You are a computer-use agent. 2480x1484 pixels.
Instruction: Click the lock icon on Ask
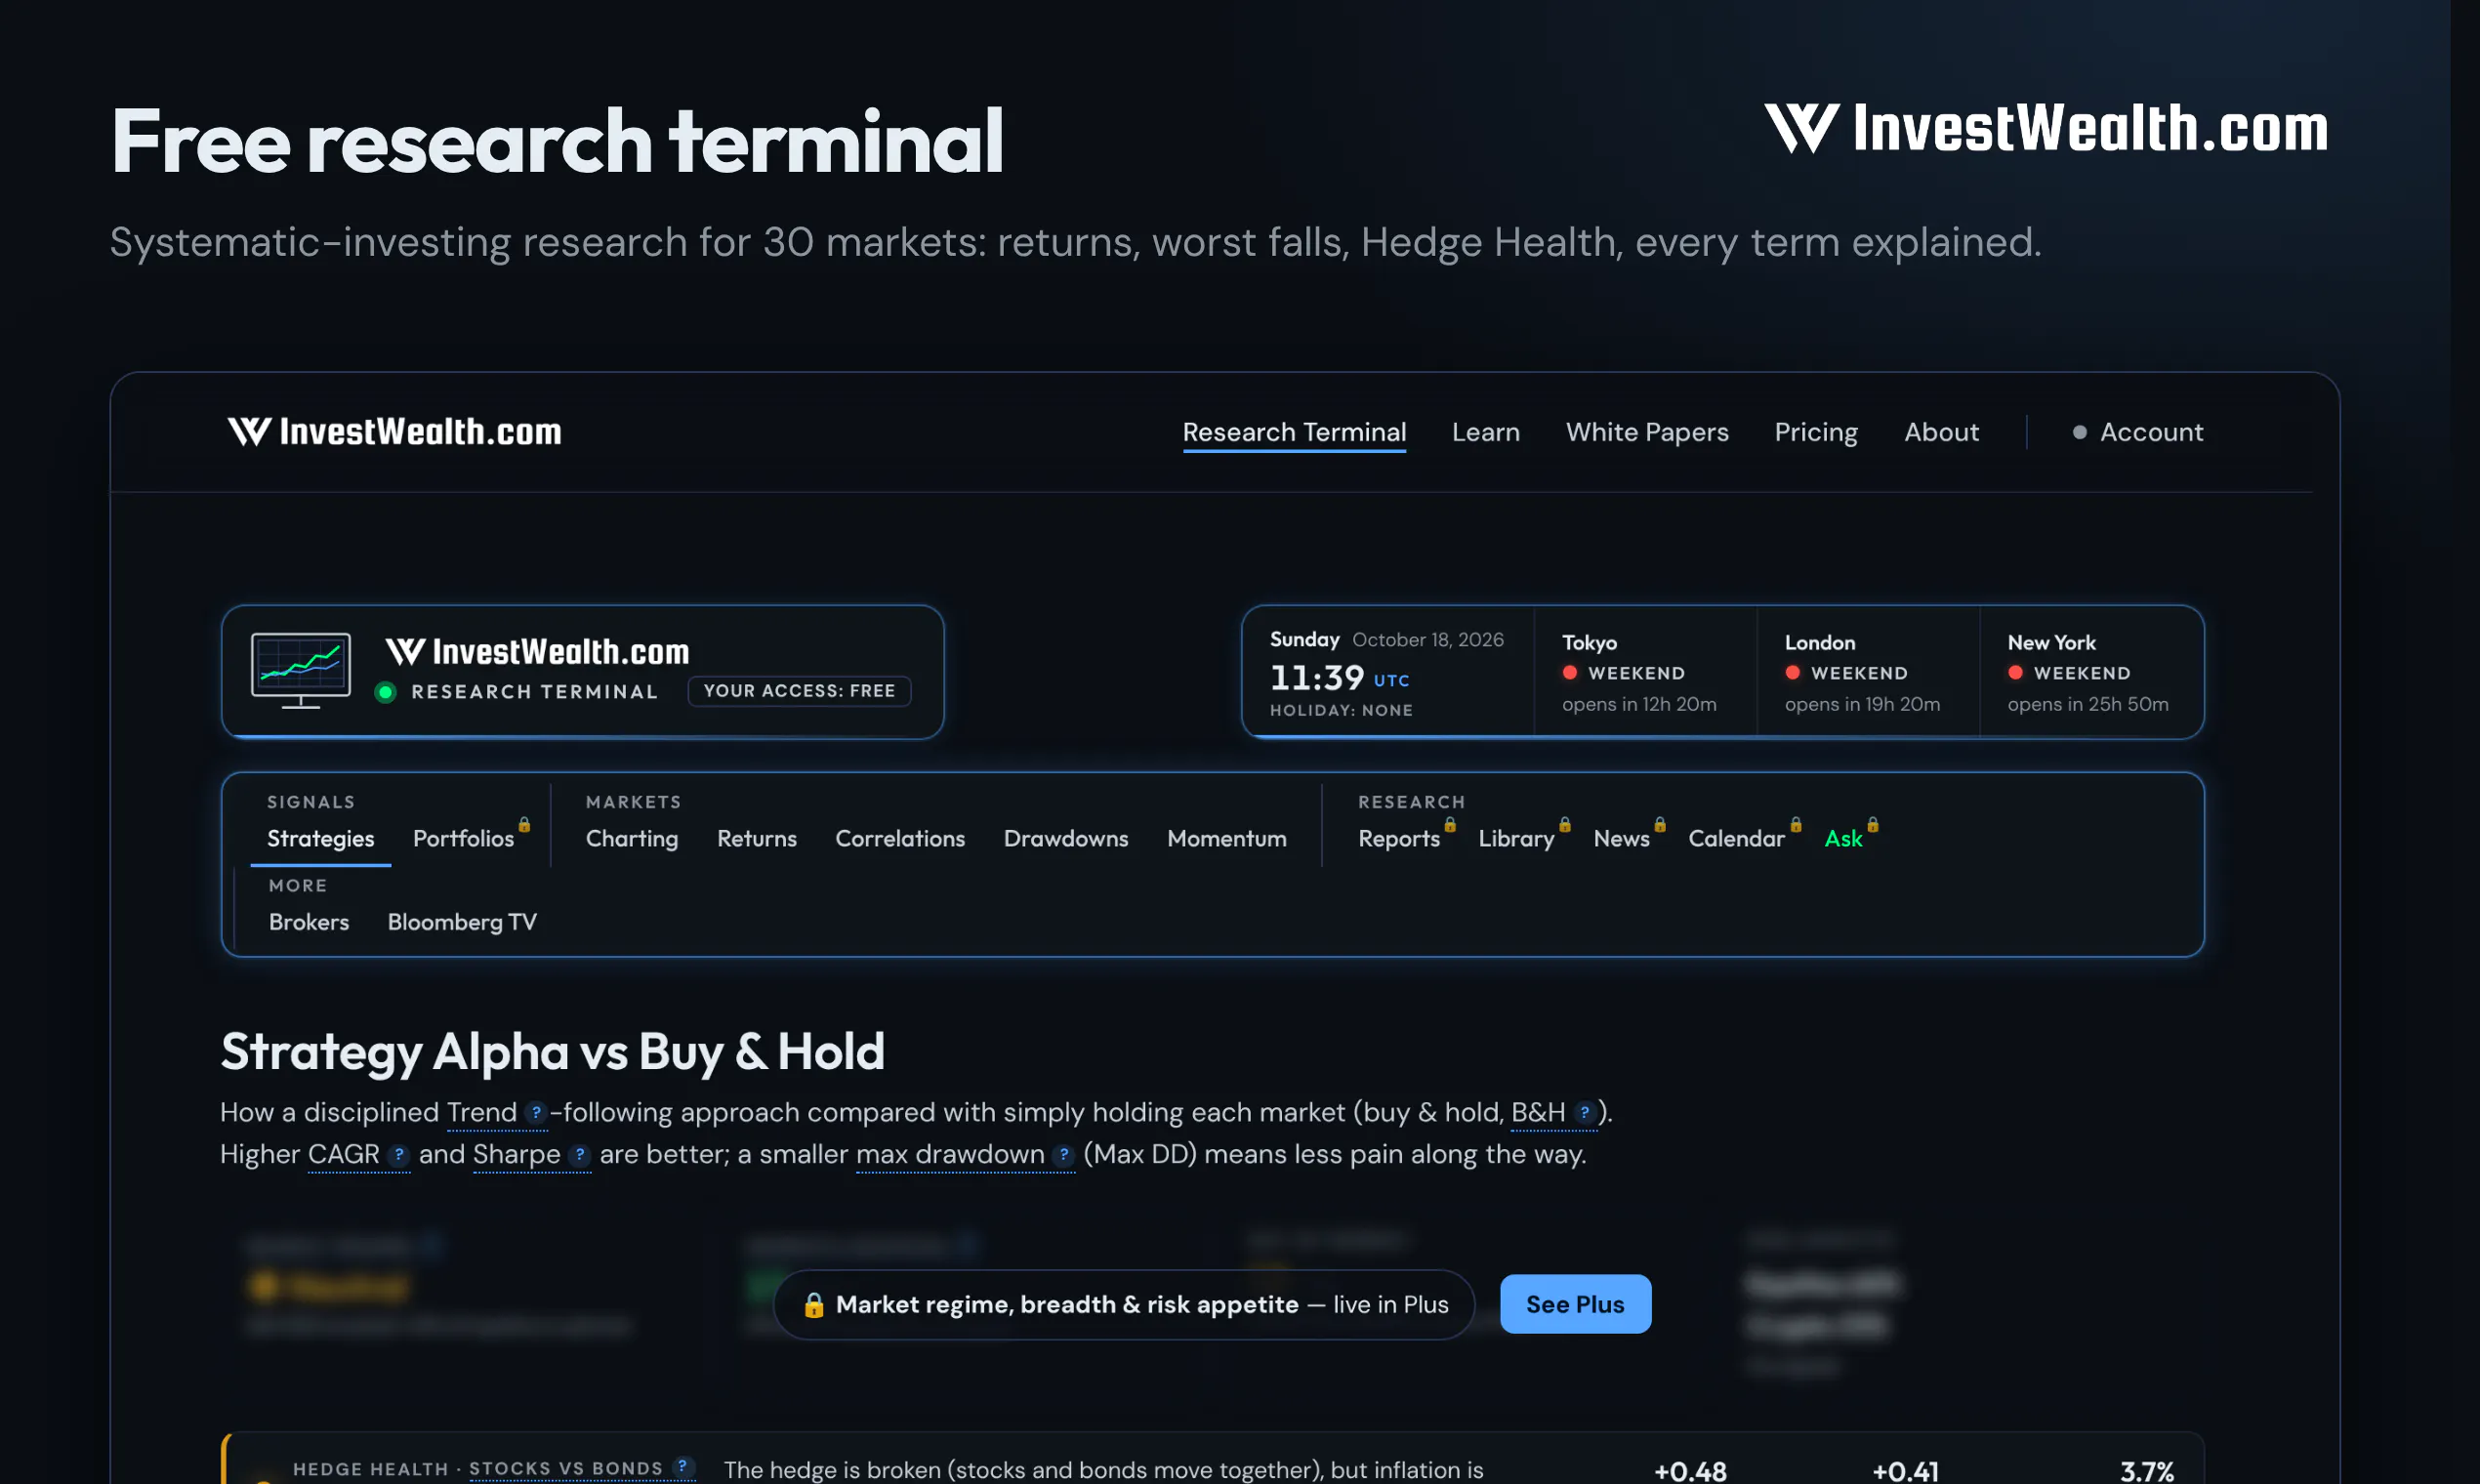click(1873, 825)
